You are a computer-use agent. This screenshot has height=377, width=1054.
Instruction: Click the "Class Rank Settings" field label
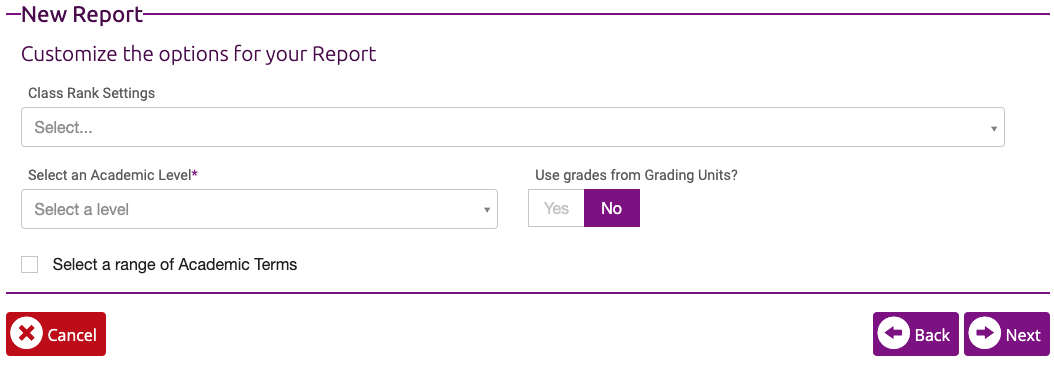(91, 93)
